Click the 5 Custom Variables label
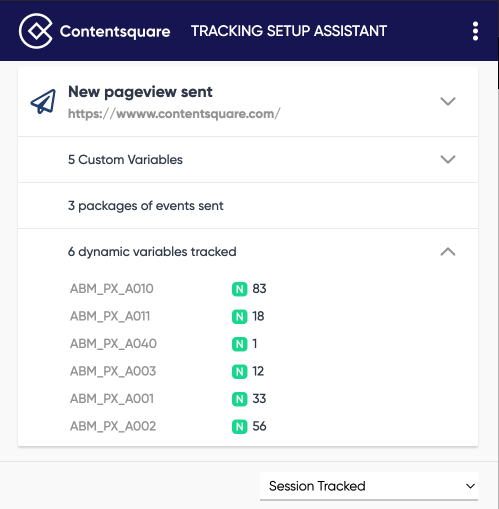The height and width of the screenshot is (509, 499). coord(125,160)
